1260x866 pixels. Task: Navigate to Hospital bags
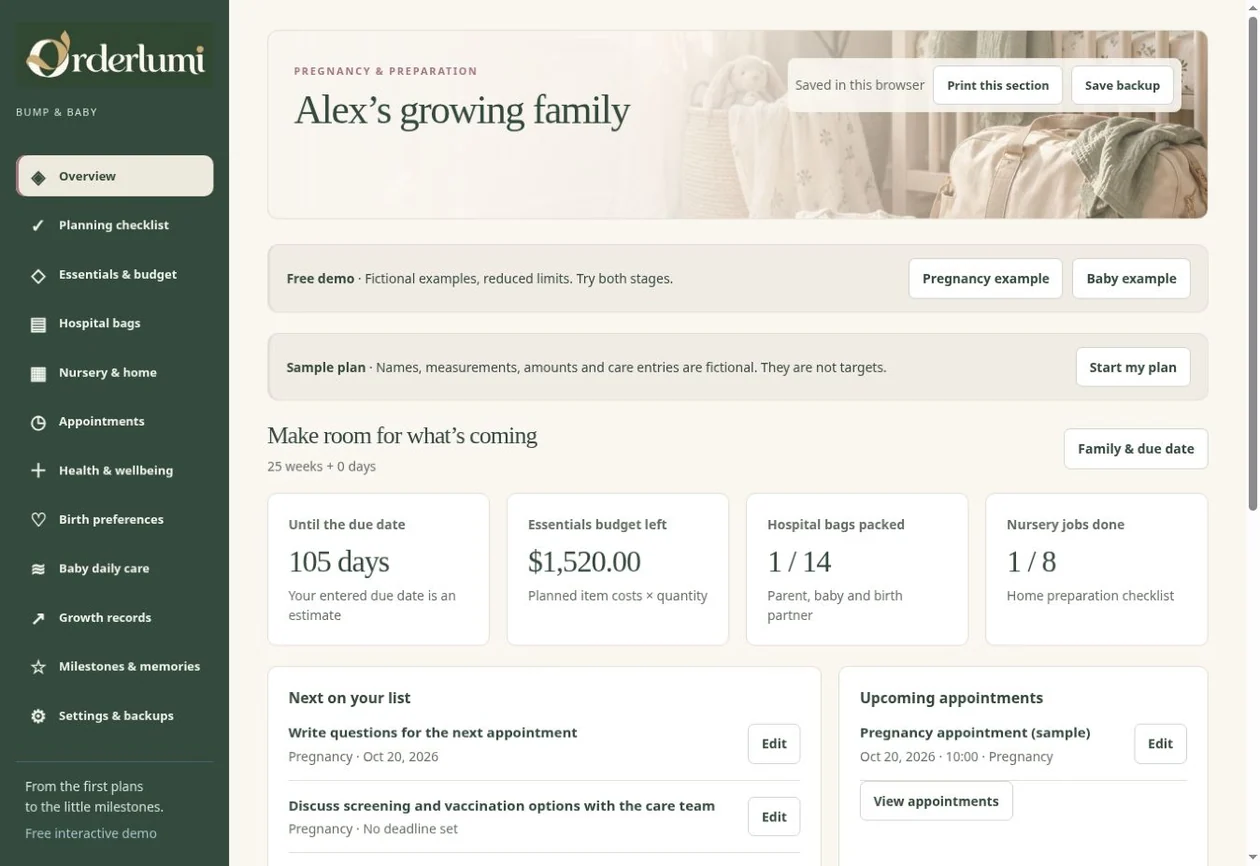point(114,323)
